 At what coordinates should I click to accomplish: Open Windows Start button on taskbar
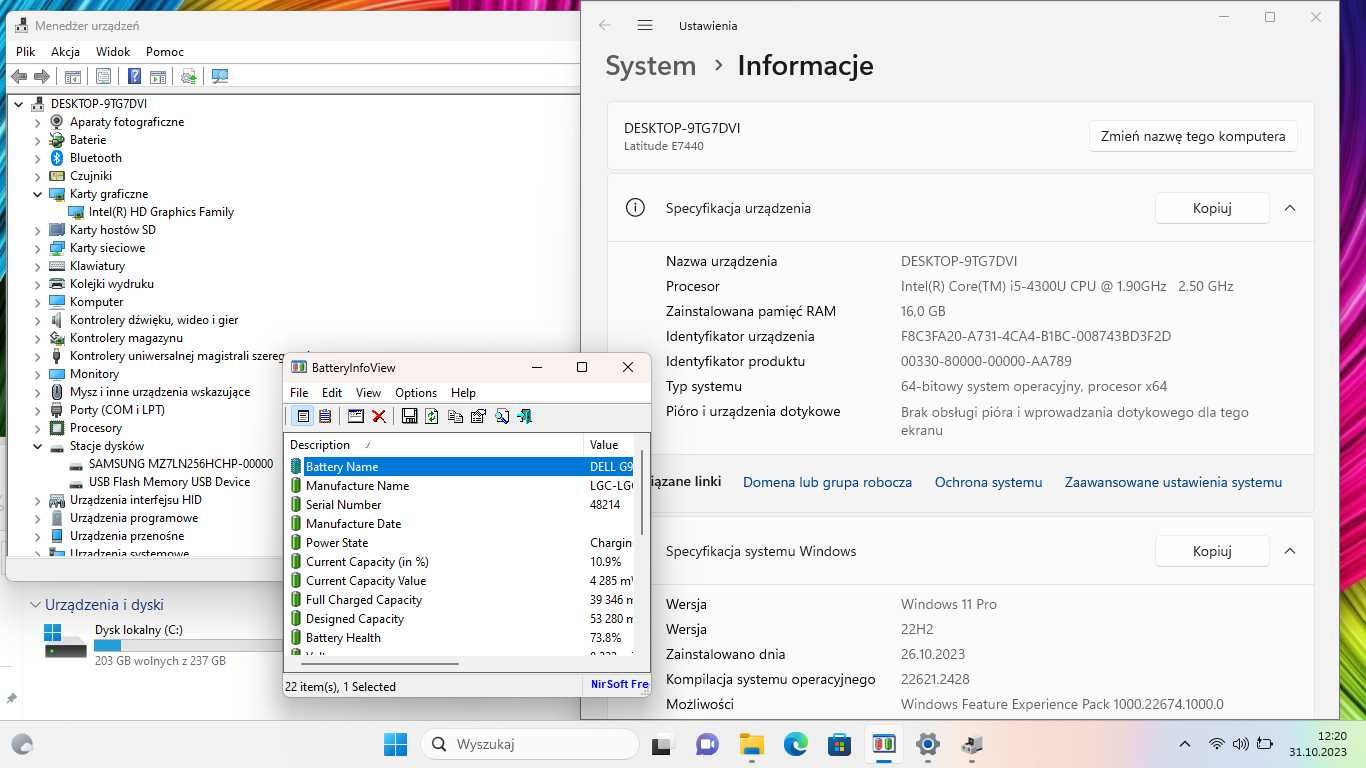pos(395,744)
